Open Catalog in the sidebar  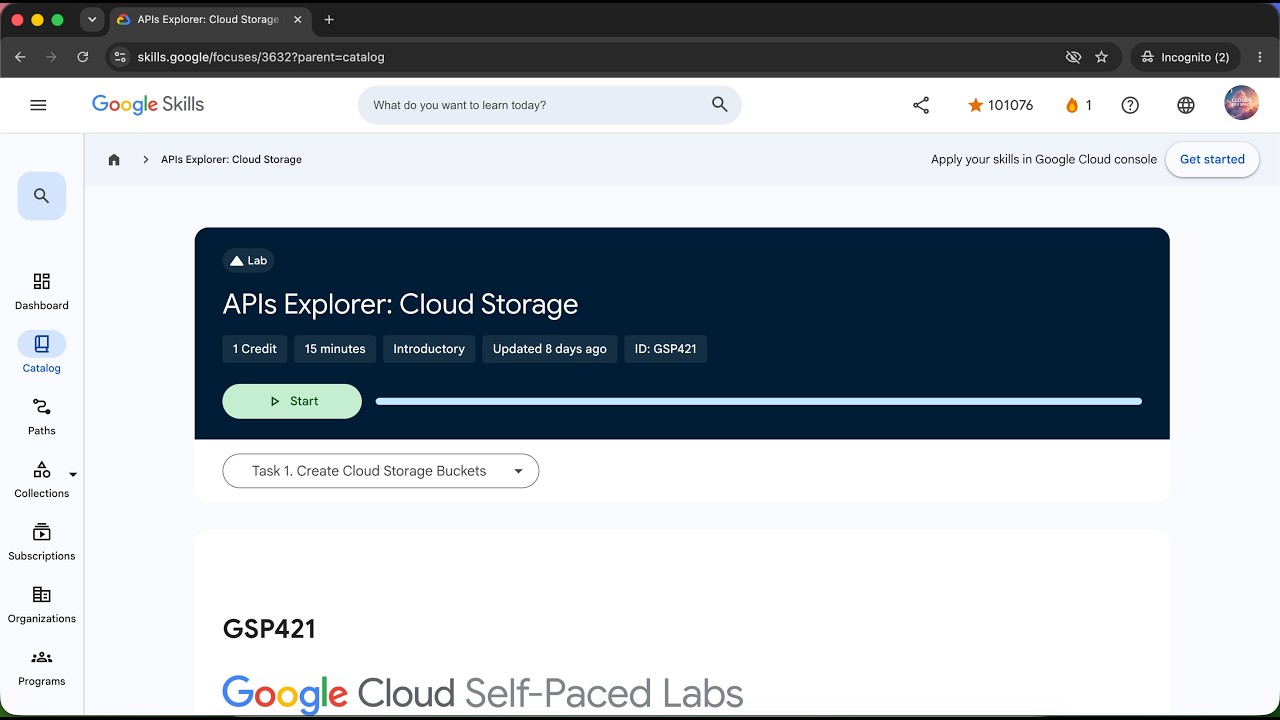click(x=42, y=353)
